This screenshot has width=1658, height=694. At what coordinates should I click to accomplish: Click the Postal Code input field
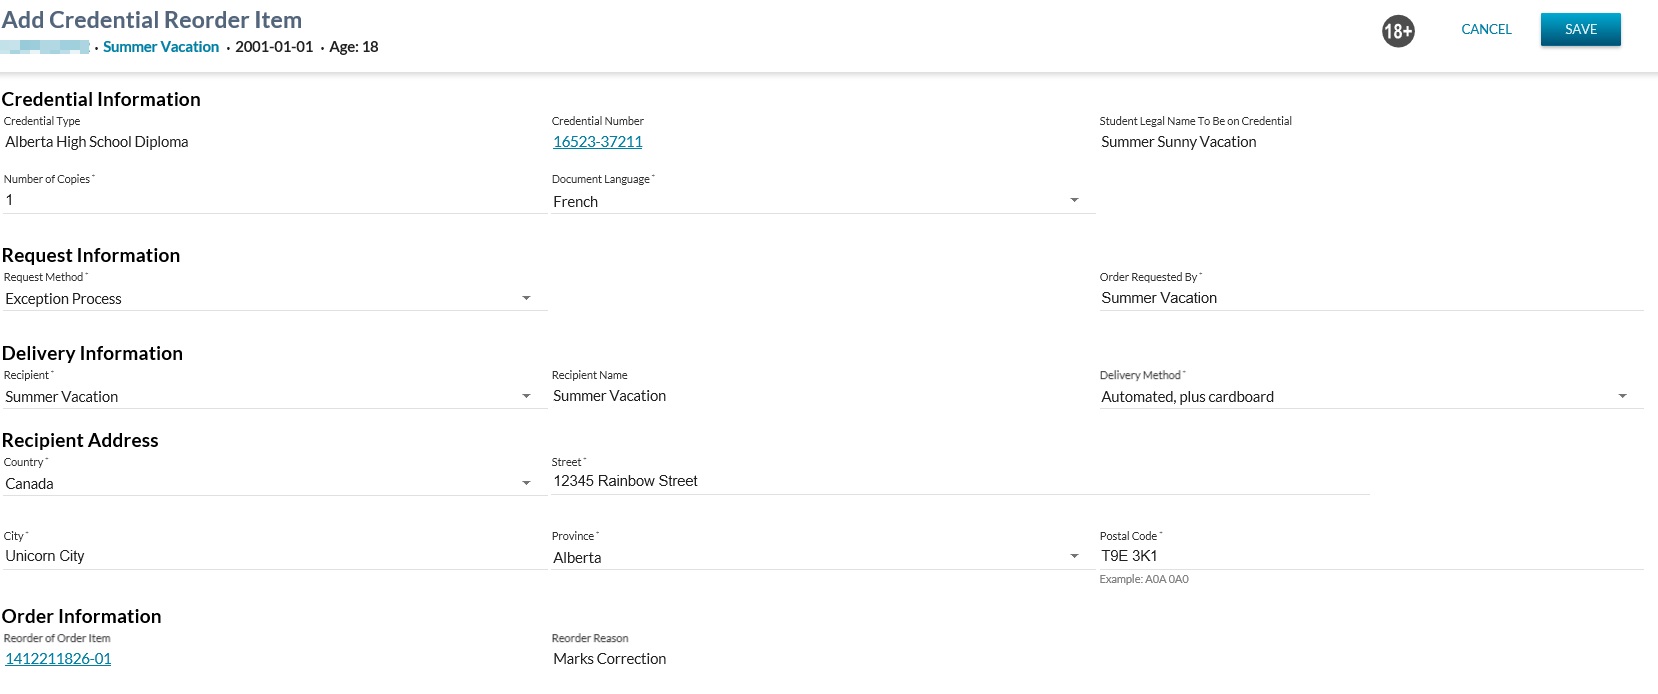pos(1370,556)
